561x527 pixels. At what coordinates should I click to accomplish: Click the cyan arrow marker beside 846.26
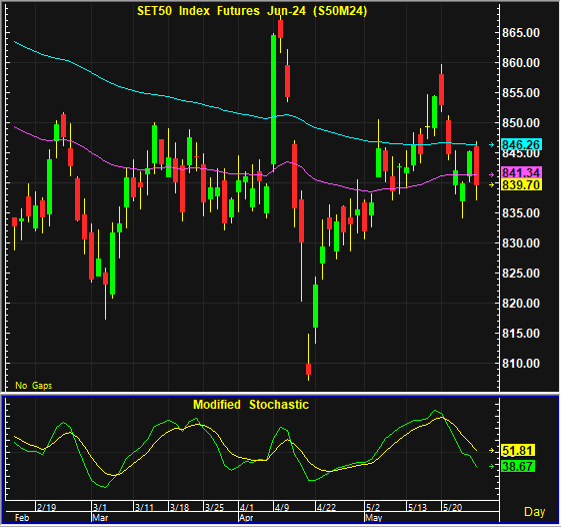coord(492,145)
